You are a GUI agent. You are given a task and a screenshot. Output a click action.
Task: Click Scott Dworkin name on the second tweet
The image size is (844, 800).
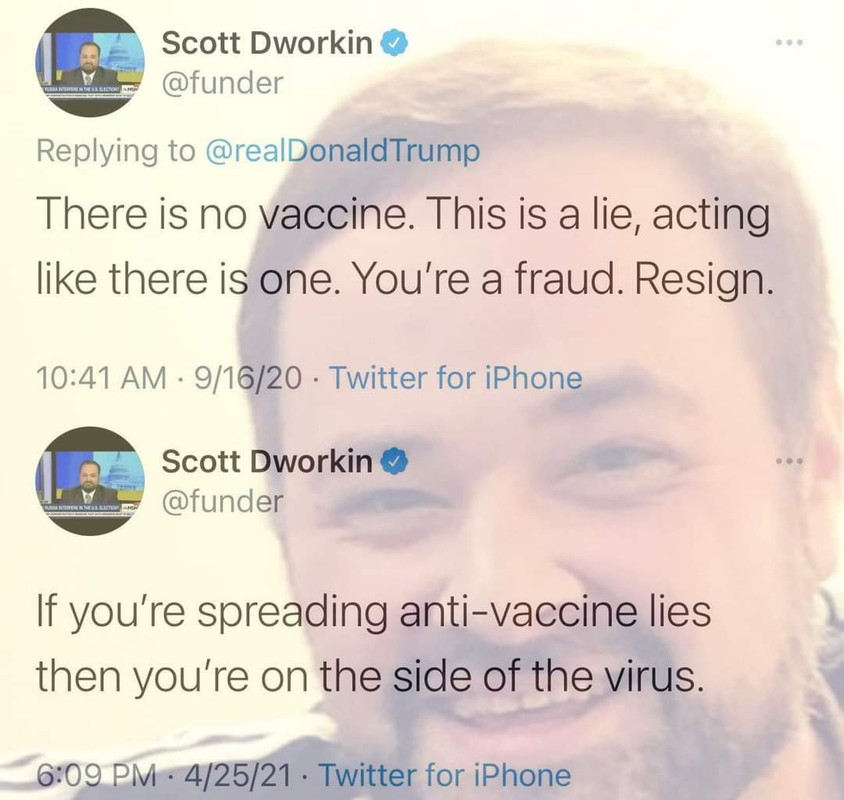267,461
